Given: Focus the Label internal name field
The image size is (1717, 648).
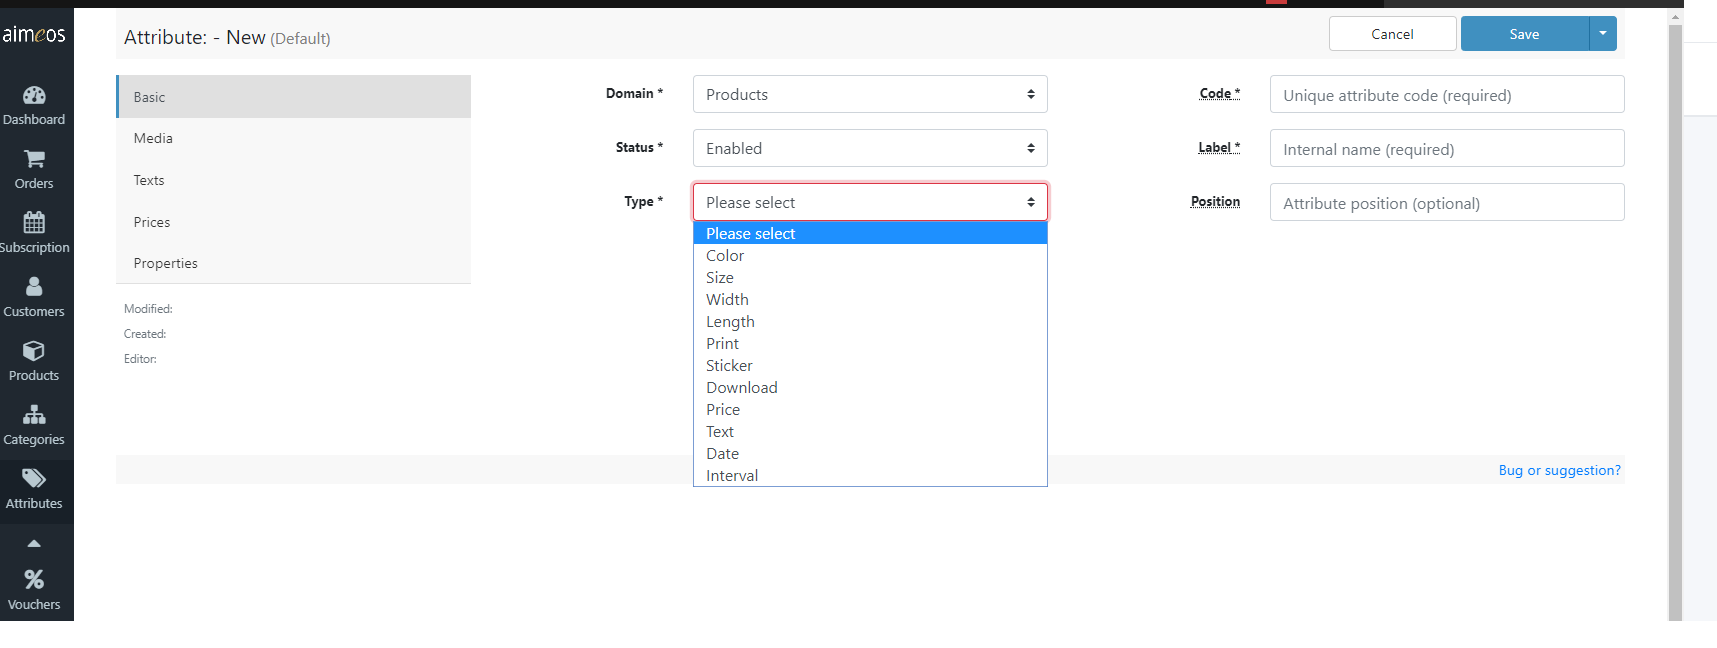Looking at the screenshot, I should click(x=1447, y=149).
